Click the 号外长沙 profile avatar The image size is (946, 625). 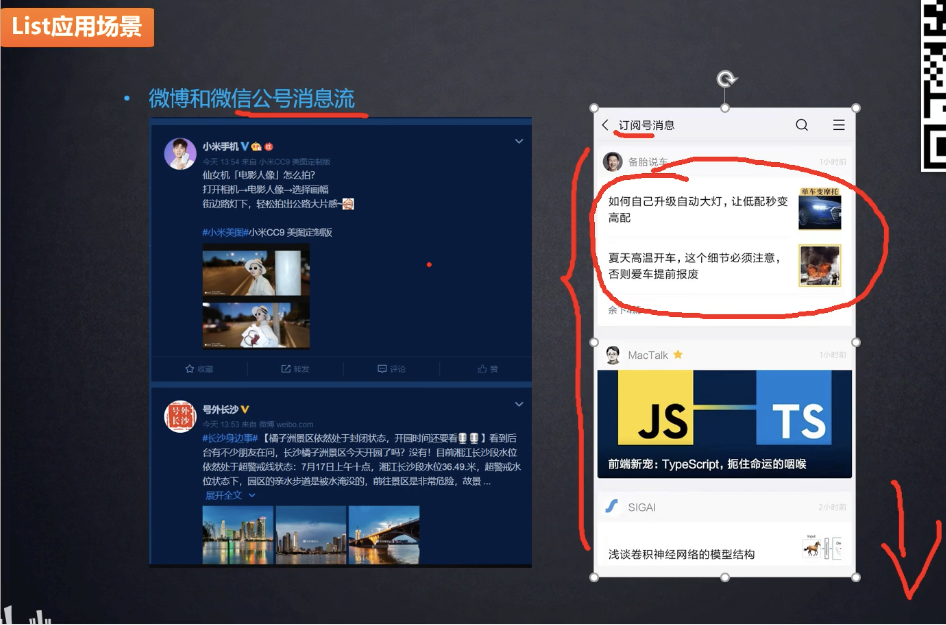180,416
